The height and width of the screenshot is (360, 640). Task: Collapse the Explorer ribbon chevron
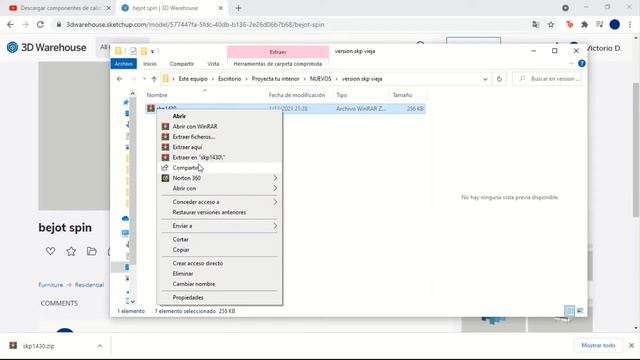[571, 64]
